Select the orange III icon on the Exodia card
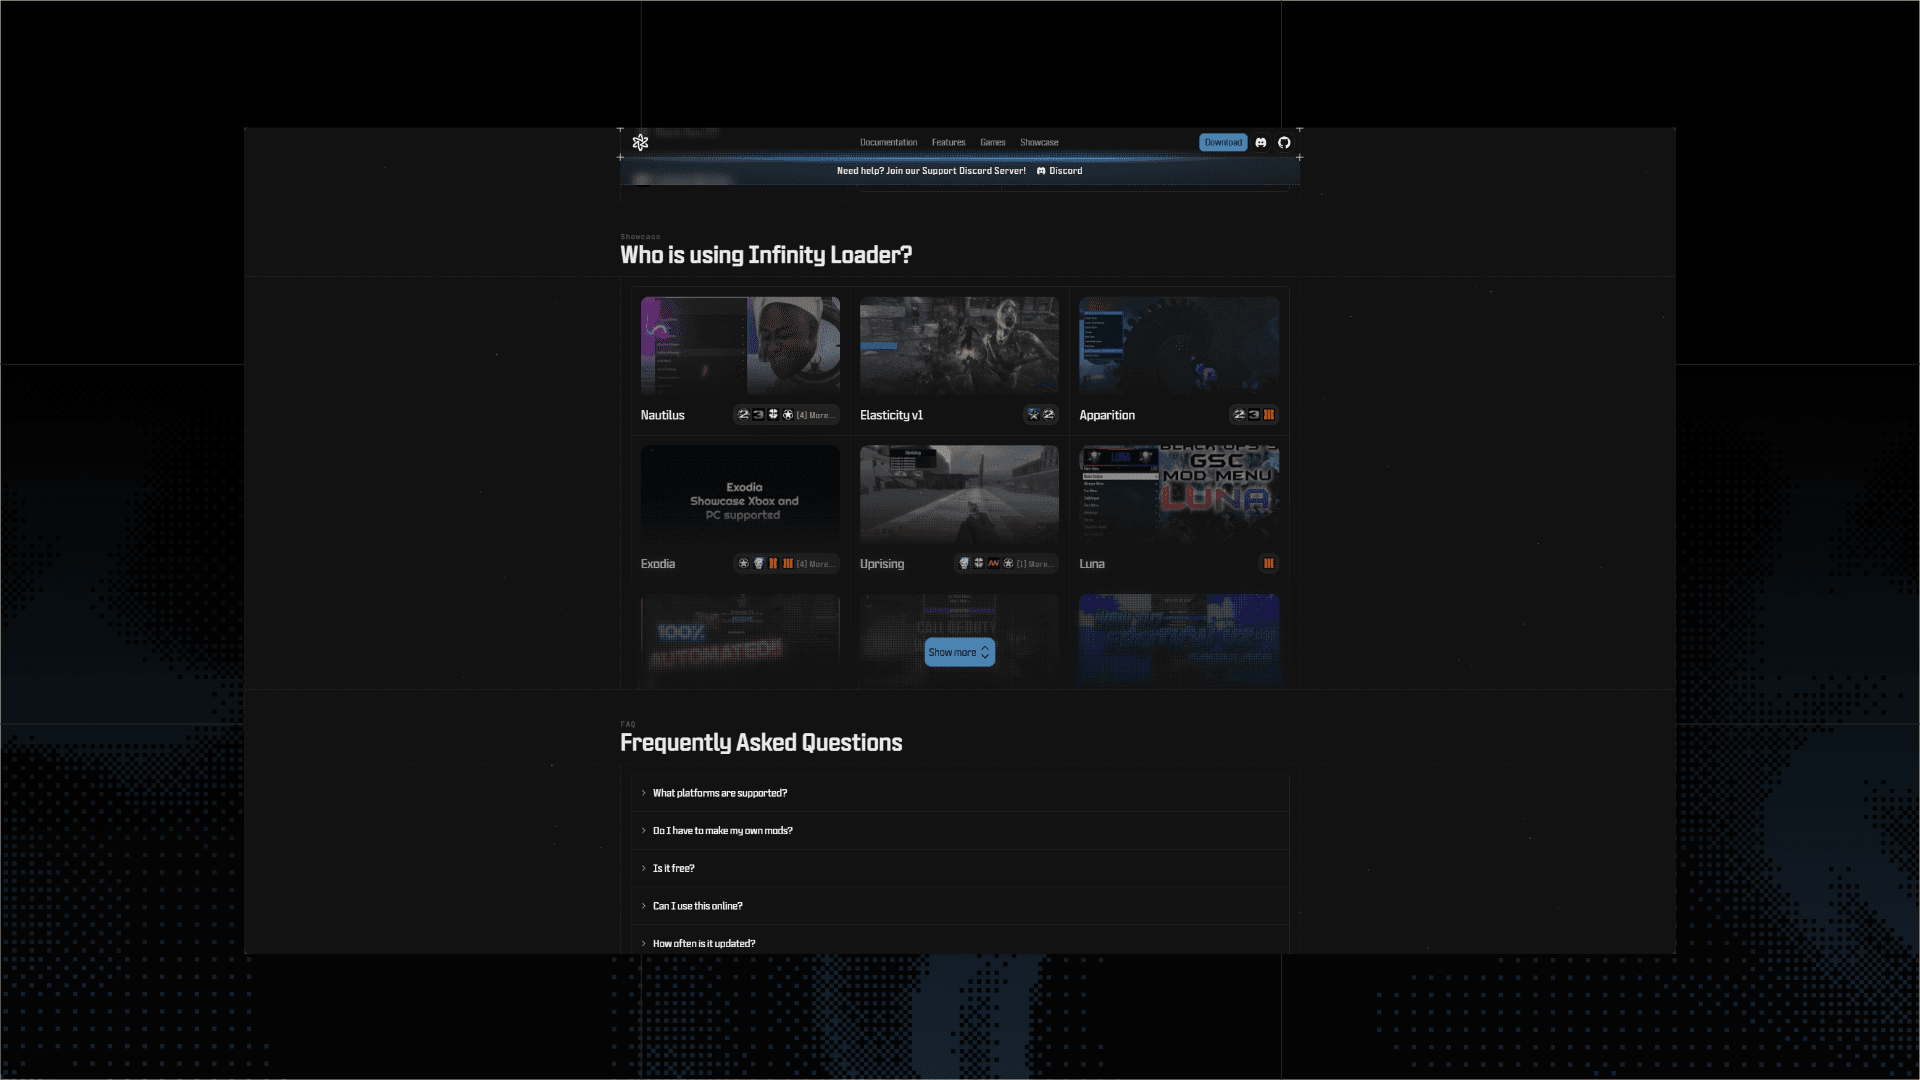Screen dimensions: 1920x1080 [x=788, y=564]
